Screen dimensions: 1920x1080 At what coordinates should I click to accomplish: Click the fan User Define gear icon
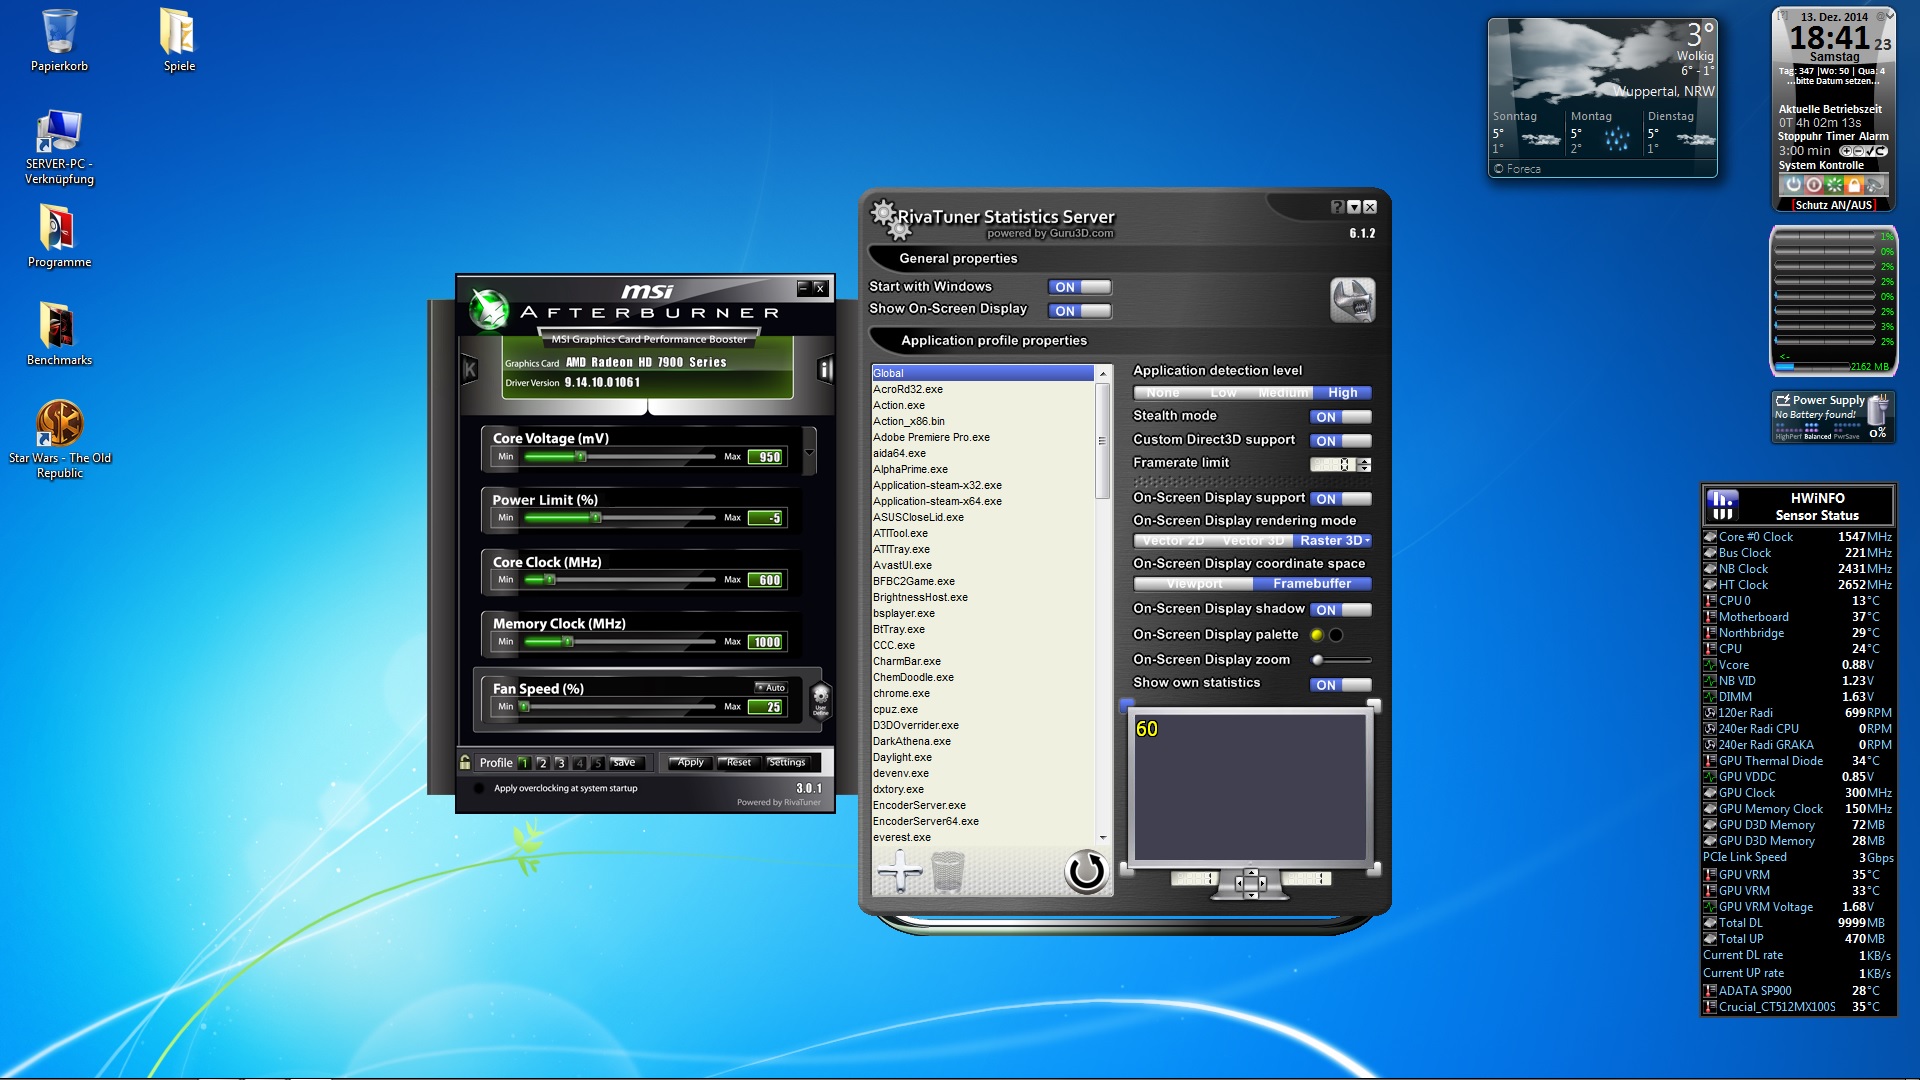[x=820, y=697]
